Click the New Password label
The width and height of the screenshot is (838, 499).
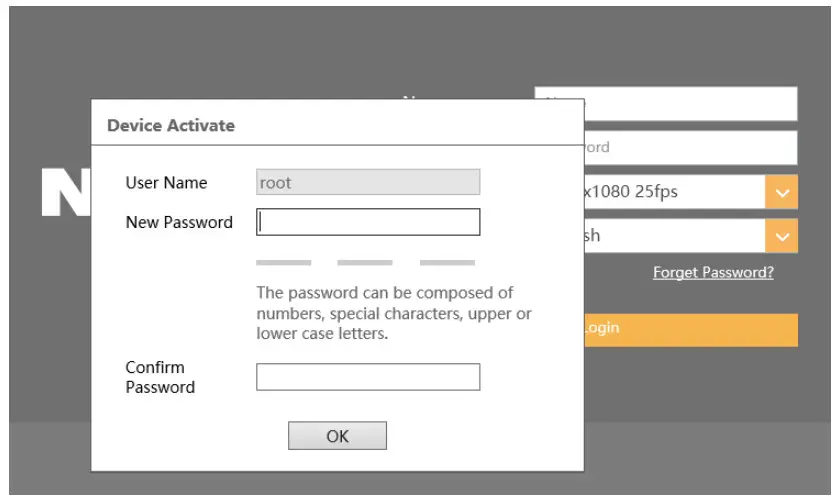(x=179, y=222)
